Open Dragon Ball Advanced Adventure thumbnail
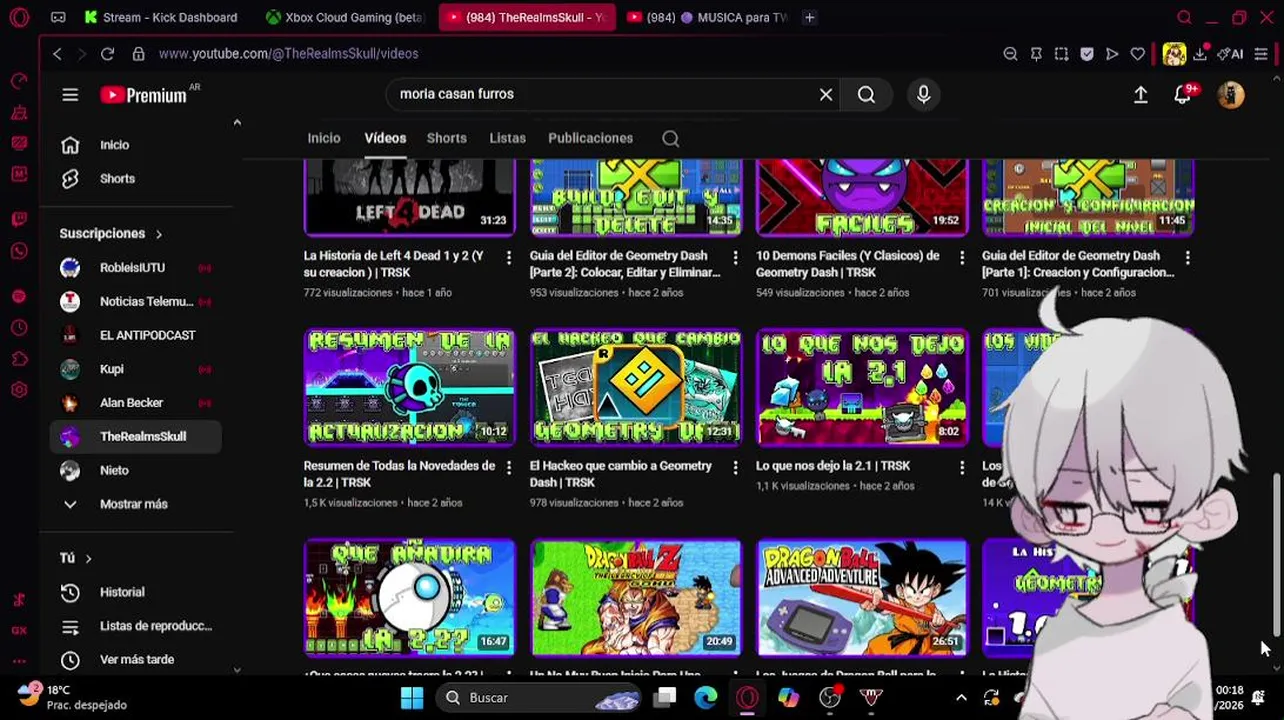The height and width of the screenshot is (720, 1284). 862,597
